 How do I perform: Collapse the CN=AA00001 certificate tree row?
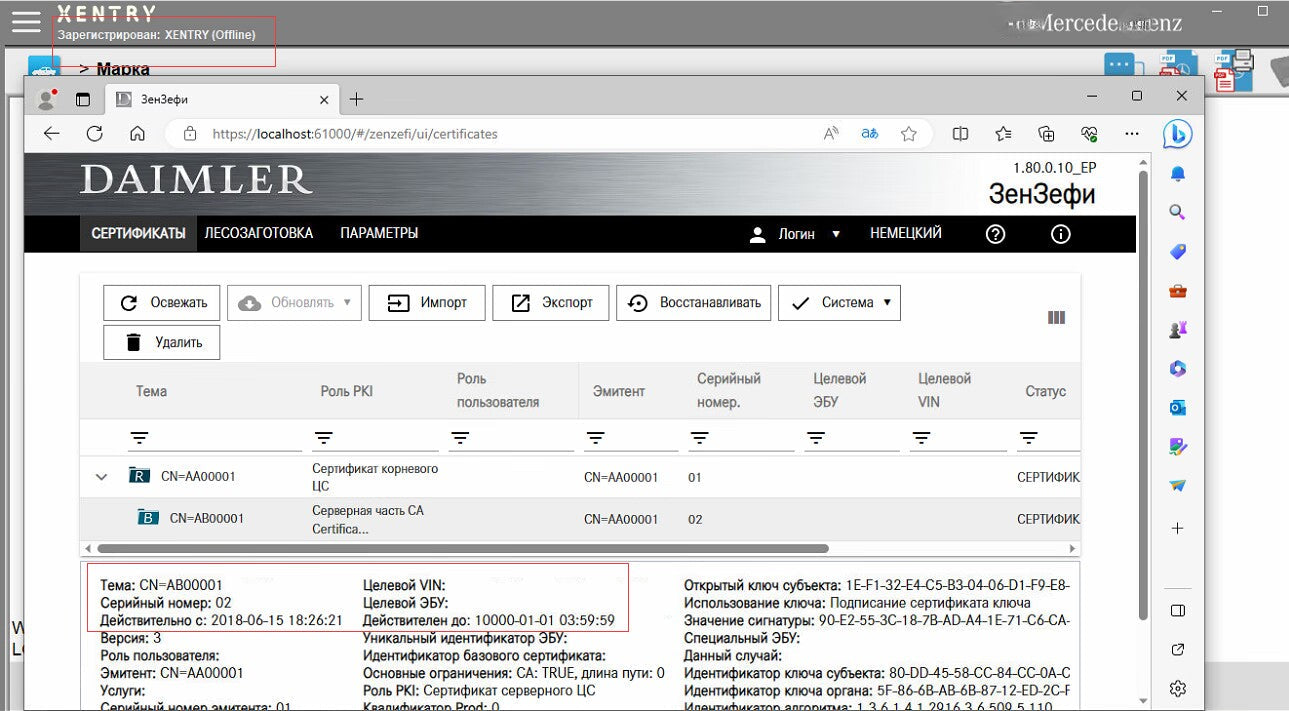click(100, 477)
